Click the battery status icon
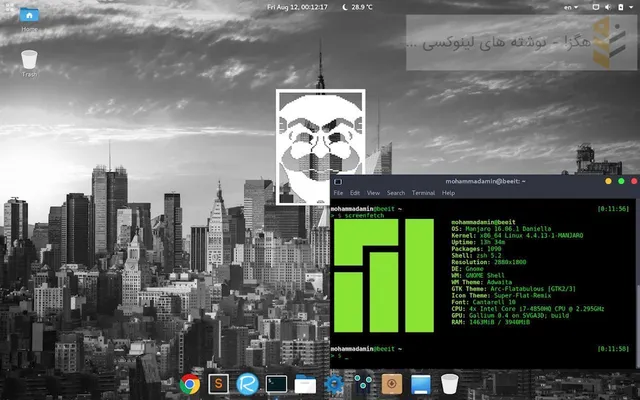This screenshot has width=640, height=400. coord(621,7)
